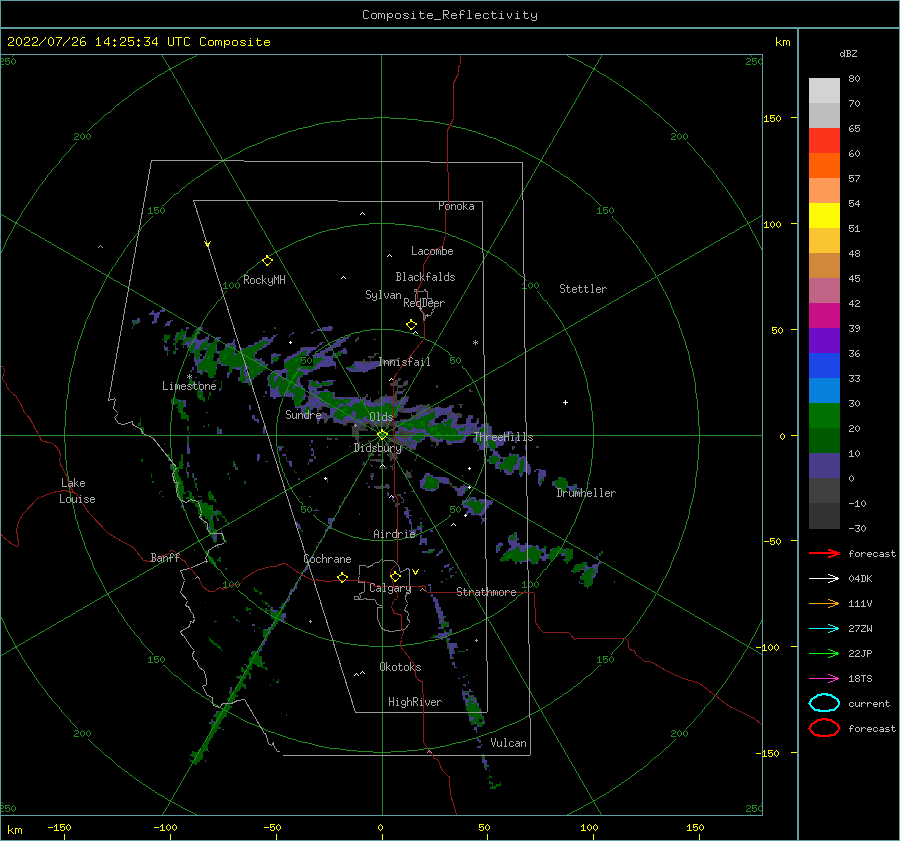Click the Limestone label
900x841 pixels.
click(x=189, y=386)
